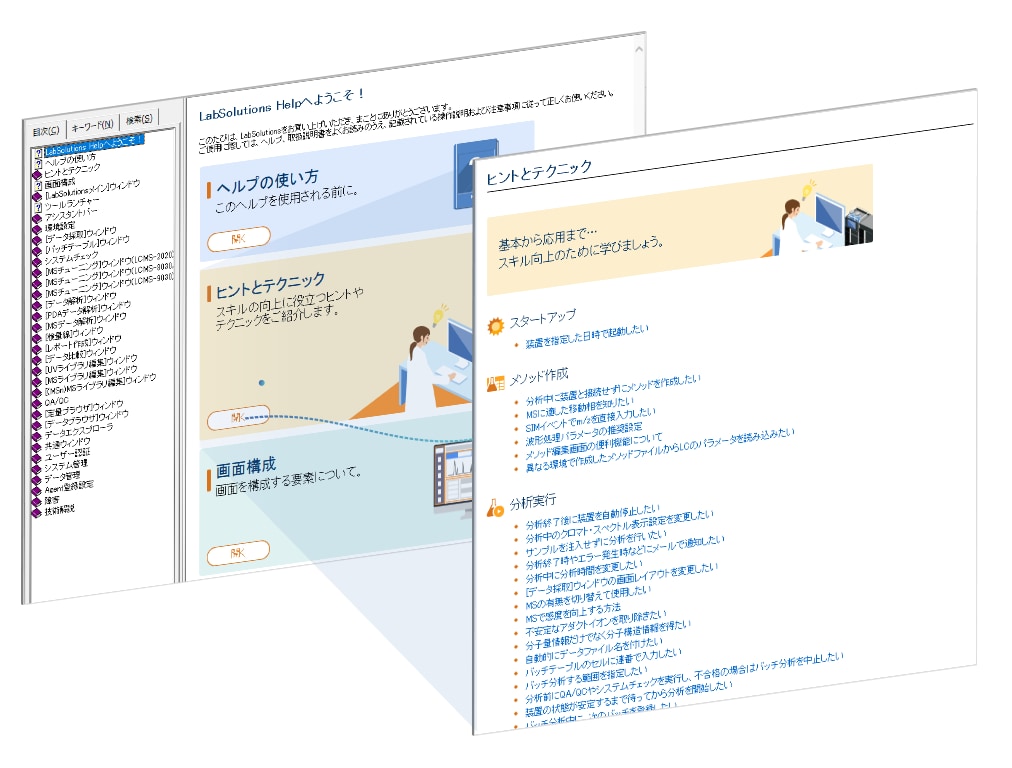The width and height of the screenshot is (1012, 768).
Task: Click the book icon beside [検量線]ウィンドウ
Action: (x=37, y=337)
